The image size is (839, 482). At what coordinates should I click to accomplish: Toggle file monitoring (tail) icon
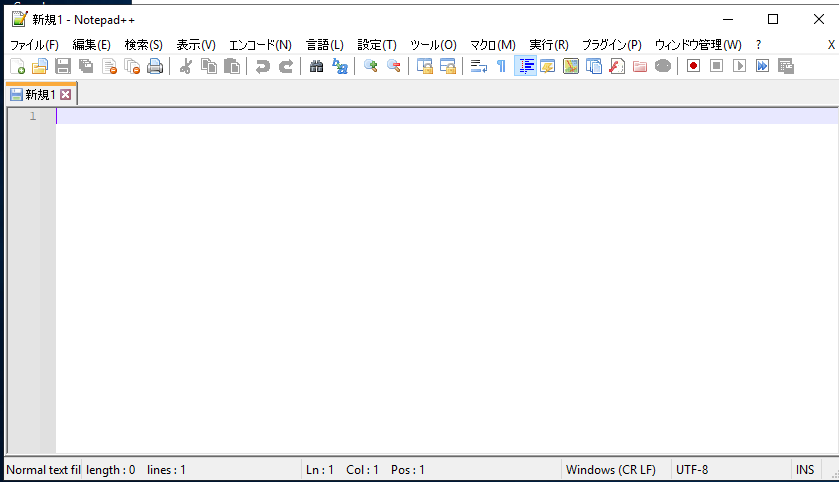(663, 66)
